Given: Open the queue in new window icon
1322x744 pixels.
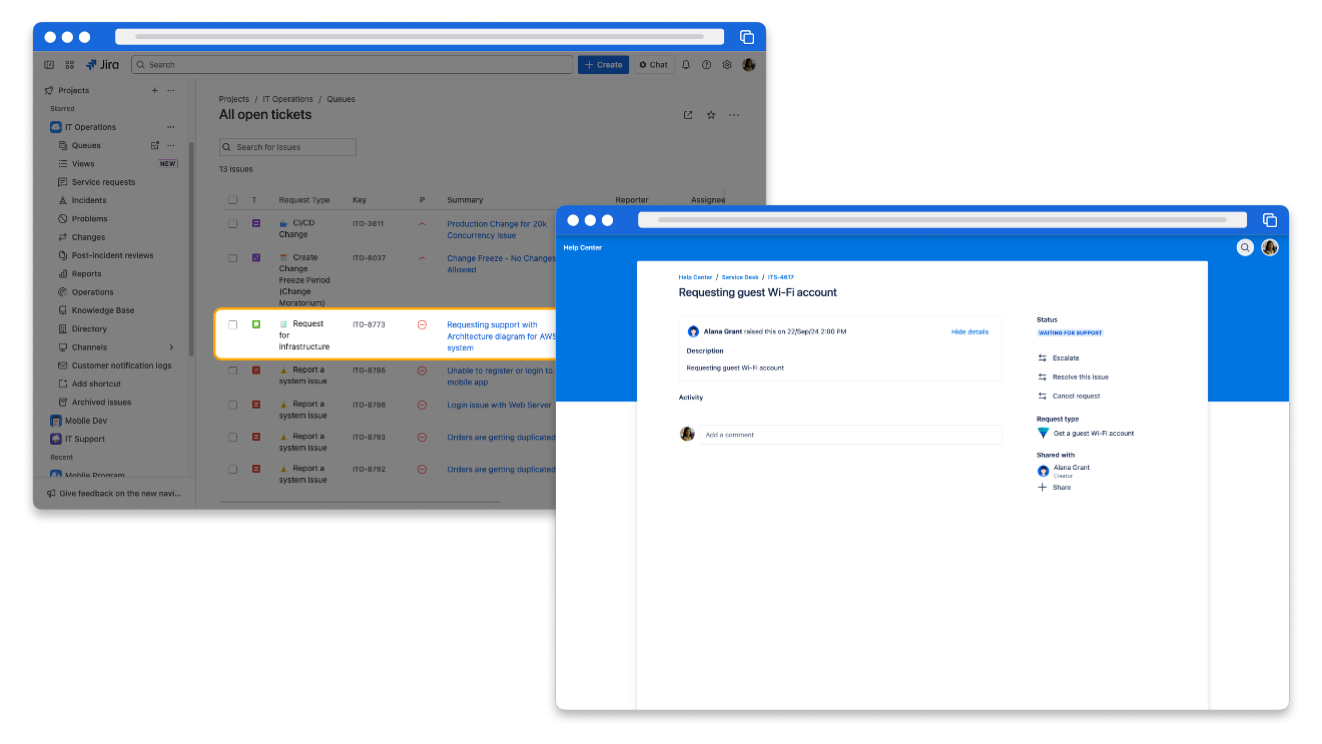Looking at the screenshot, I should [x=688, y=115].
